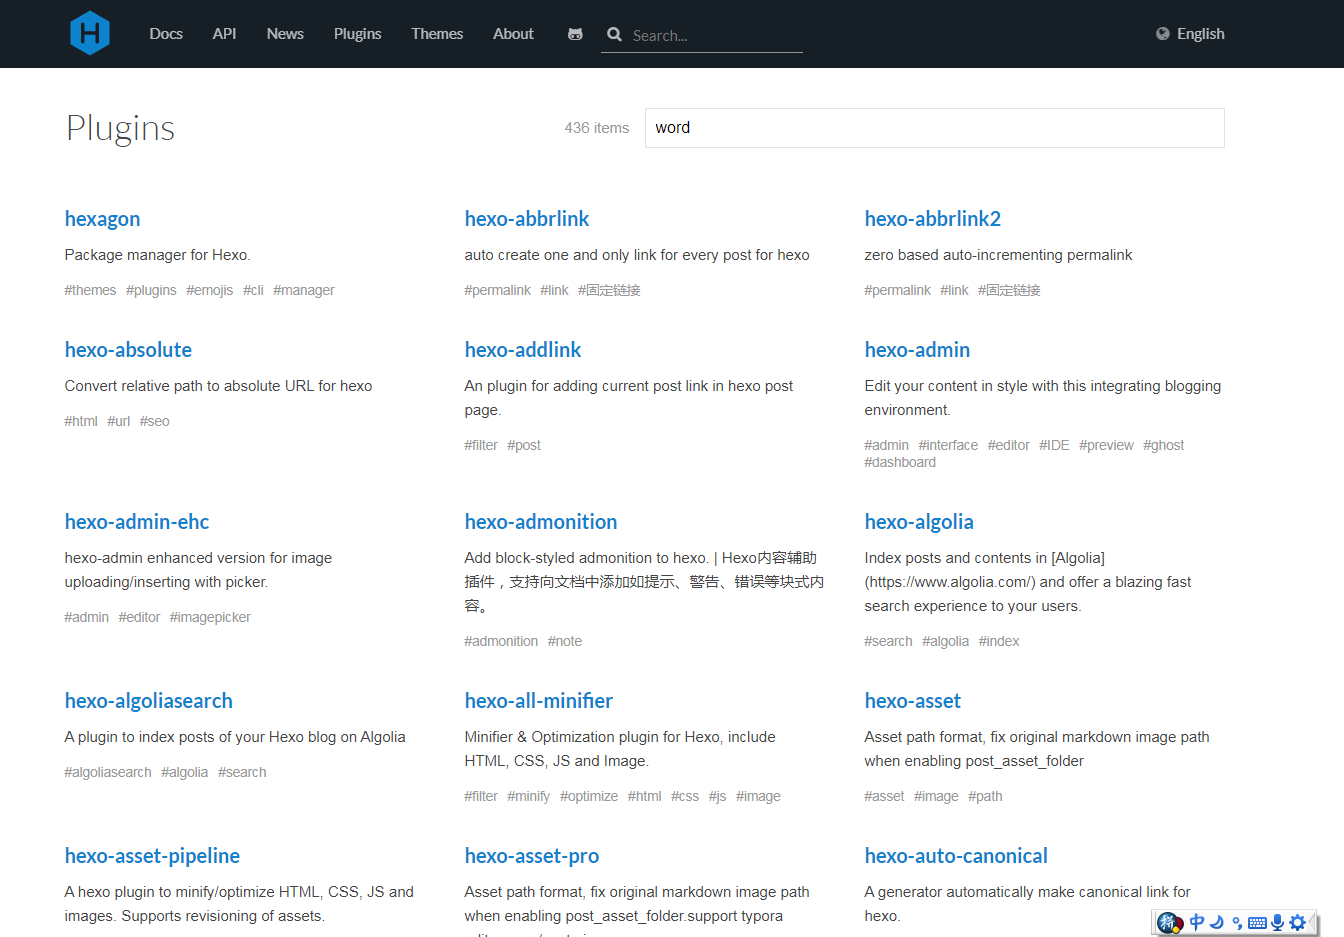This screenshot has height=937, width=1344.
Task: Click the #index tag under hexo-algolia
Action: [x=999, y=641]
